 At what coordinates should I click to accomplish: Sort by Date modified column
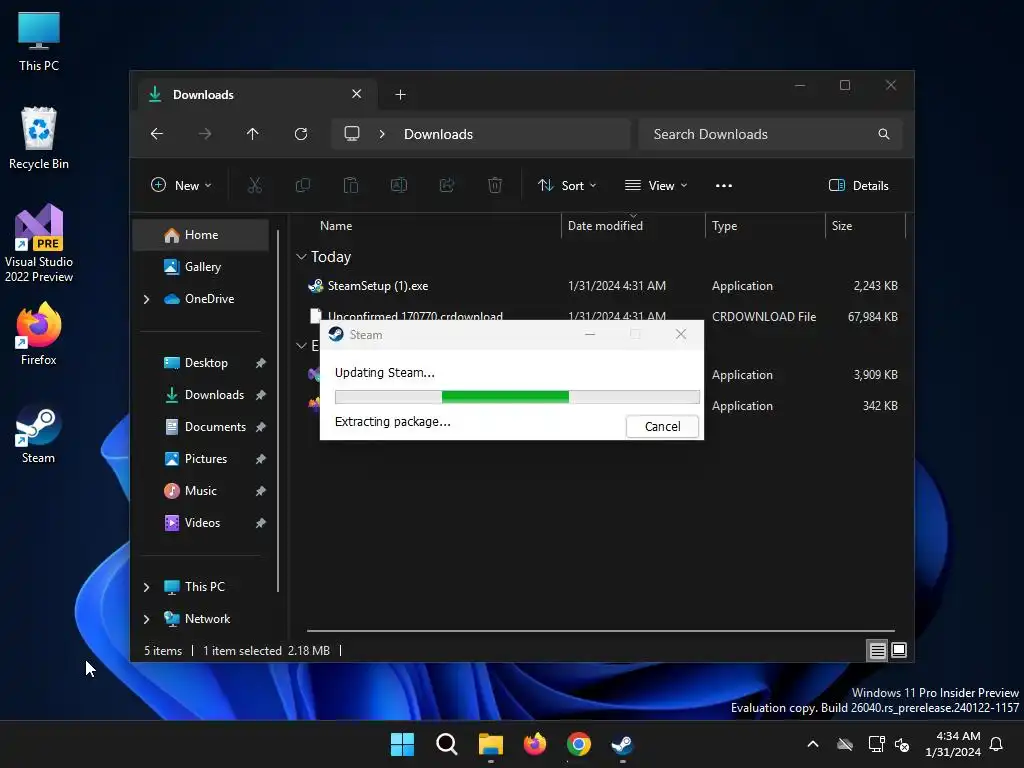(605, 226)
